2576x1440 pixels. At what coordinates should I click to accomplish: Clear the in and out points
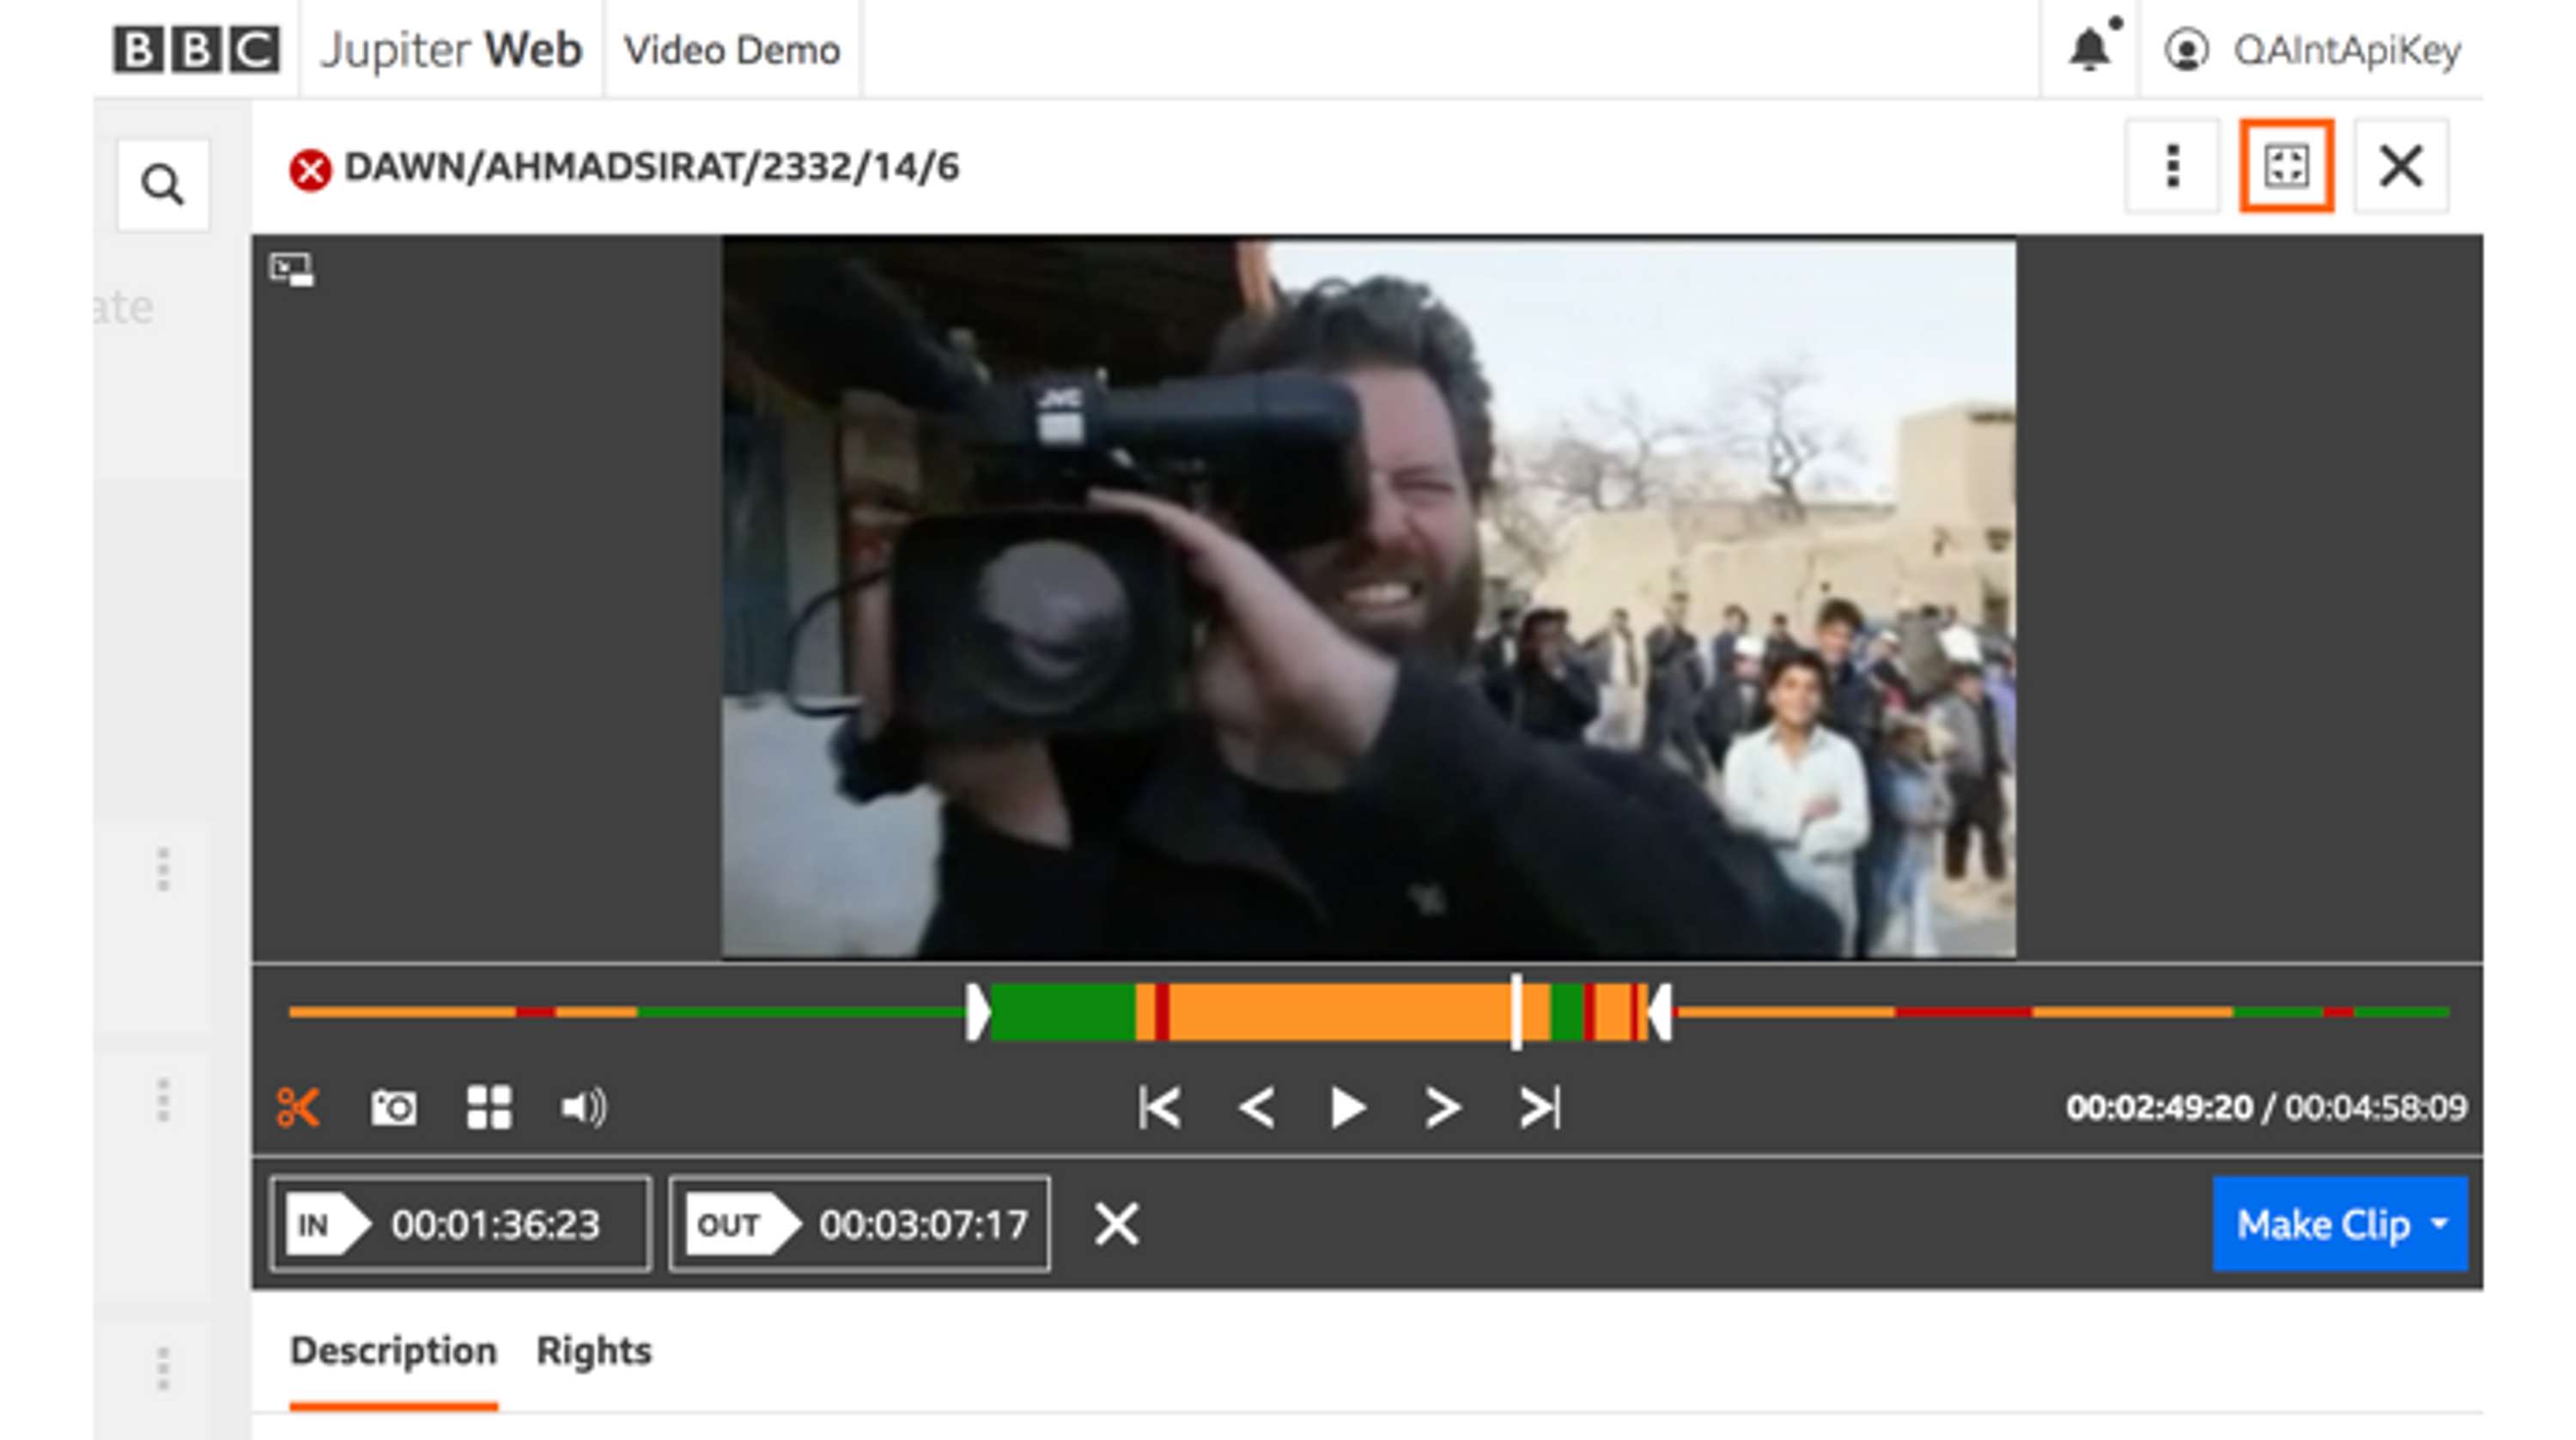[1116, 1224]
